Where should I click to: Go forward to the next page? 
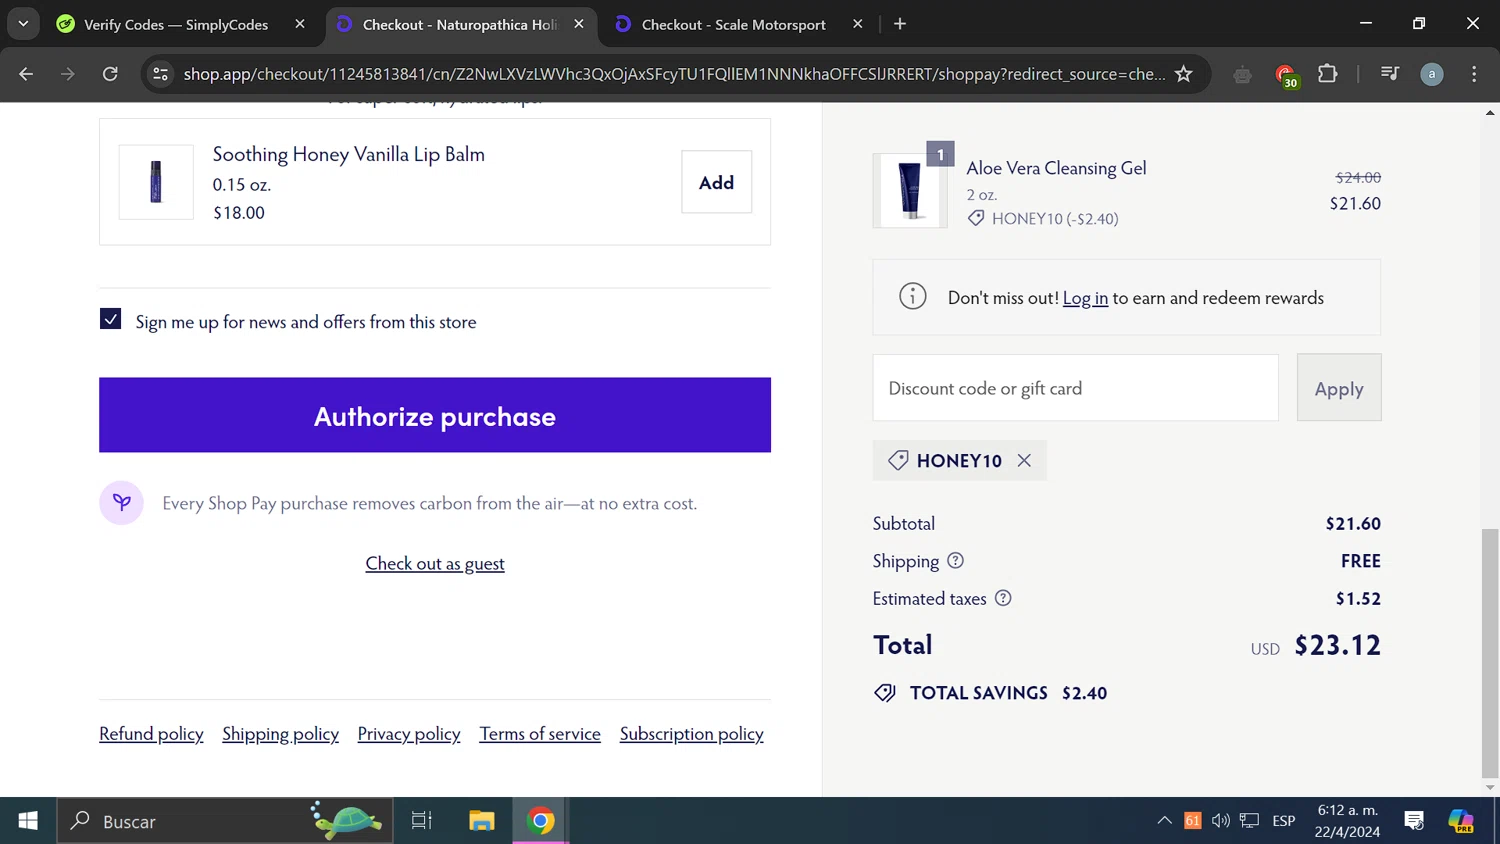68,74
